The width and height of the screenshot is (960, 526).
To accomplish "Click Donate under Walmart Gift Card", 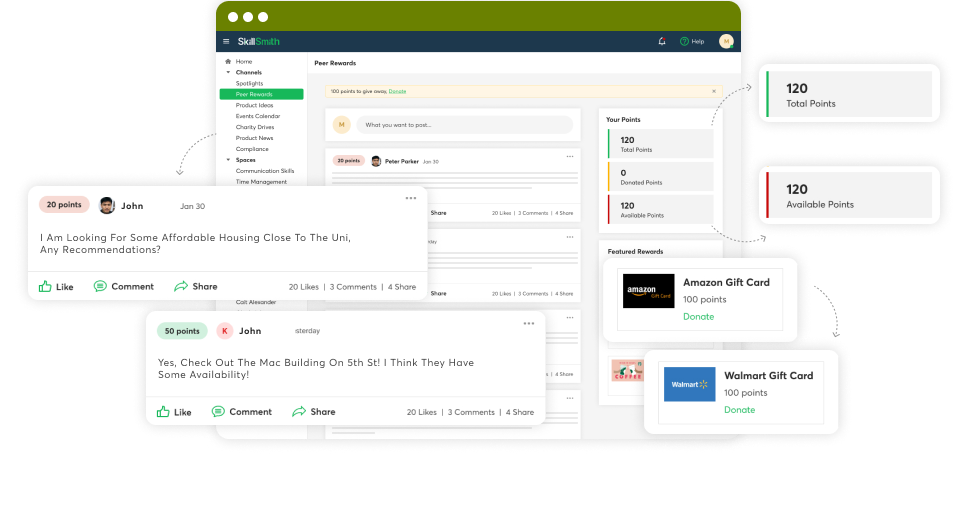I will click(739, 410).
